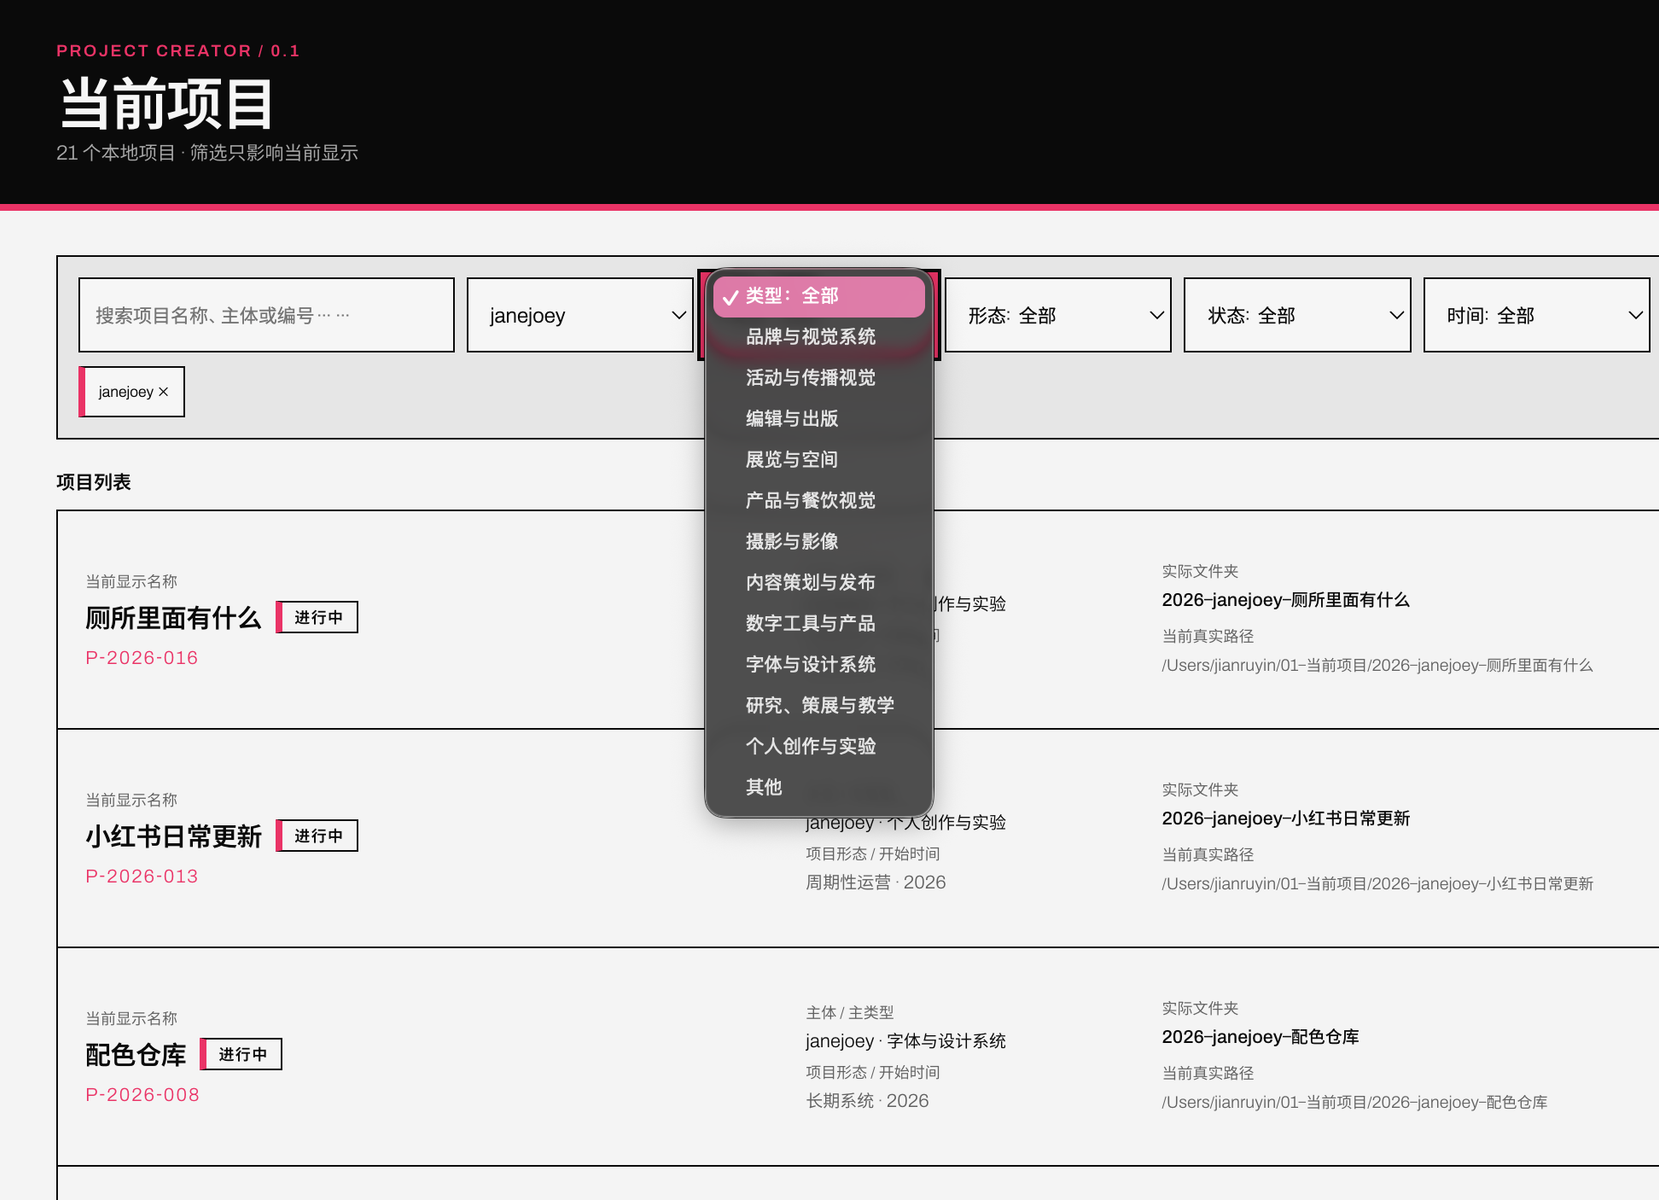Open project 小红书日常更新
This screenshot has width=1659, height=1200.
click(173, 836)
